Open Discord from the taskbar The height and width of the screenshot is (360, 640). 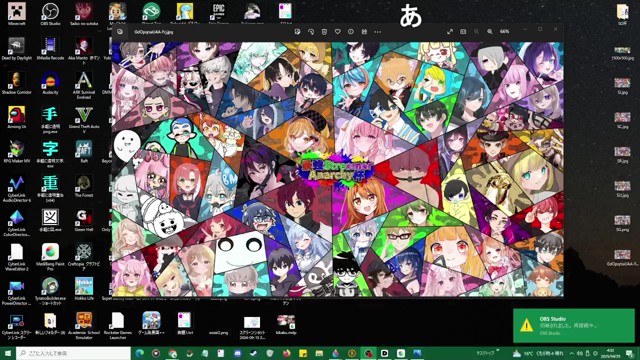238,353
